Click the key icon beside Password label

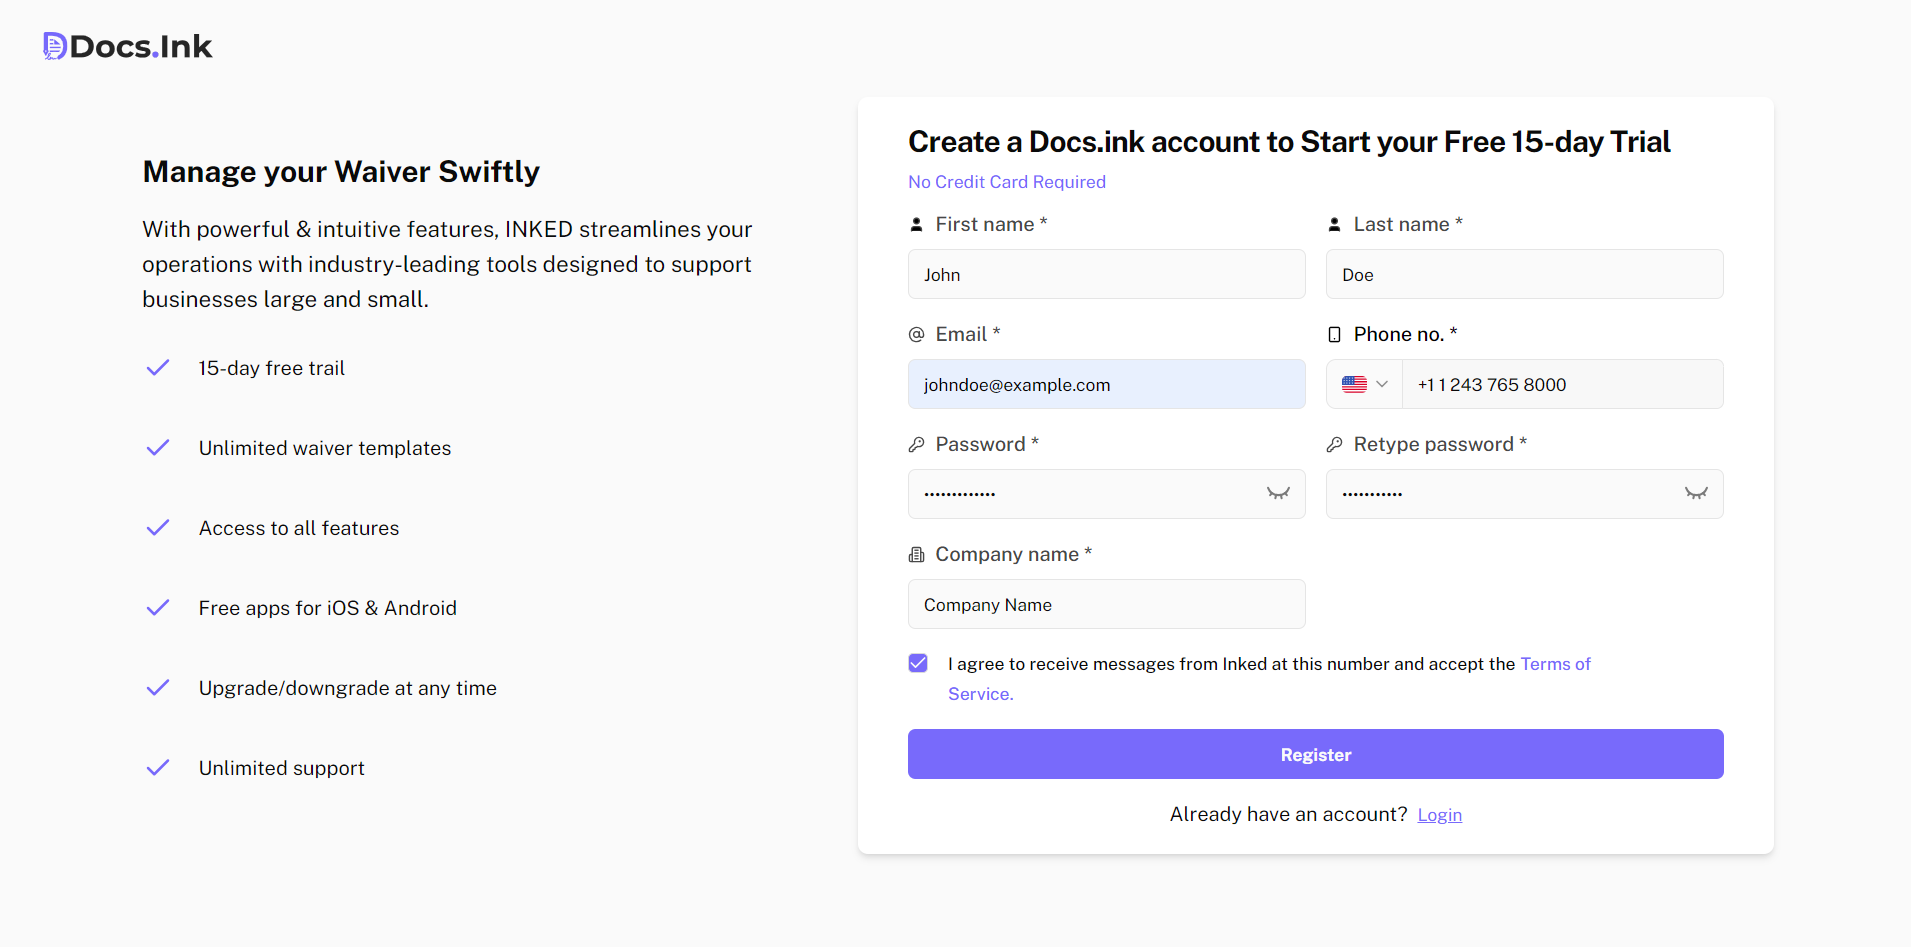click(916, 445)
